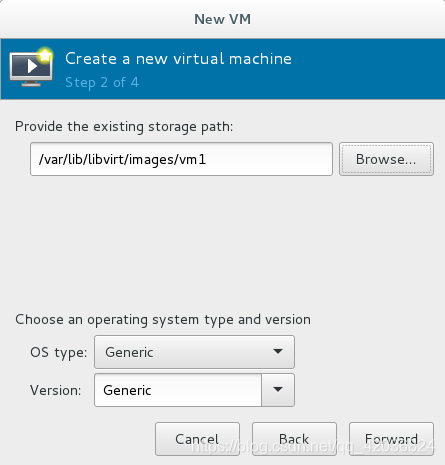The image size is (445, 465).
Task: Click the 'Create a new virtual machine' heading
Action: [x=178, y=59]
